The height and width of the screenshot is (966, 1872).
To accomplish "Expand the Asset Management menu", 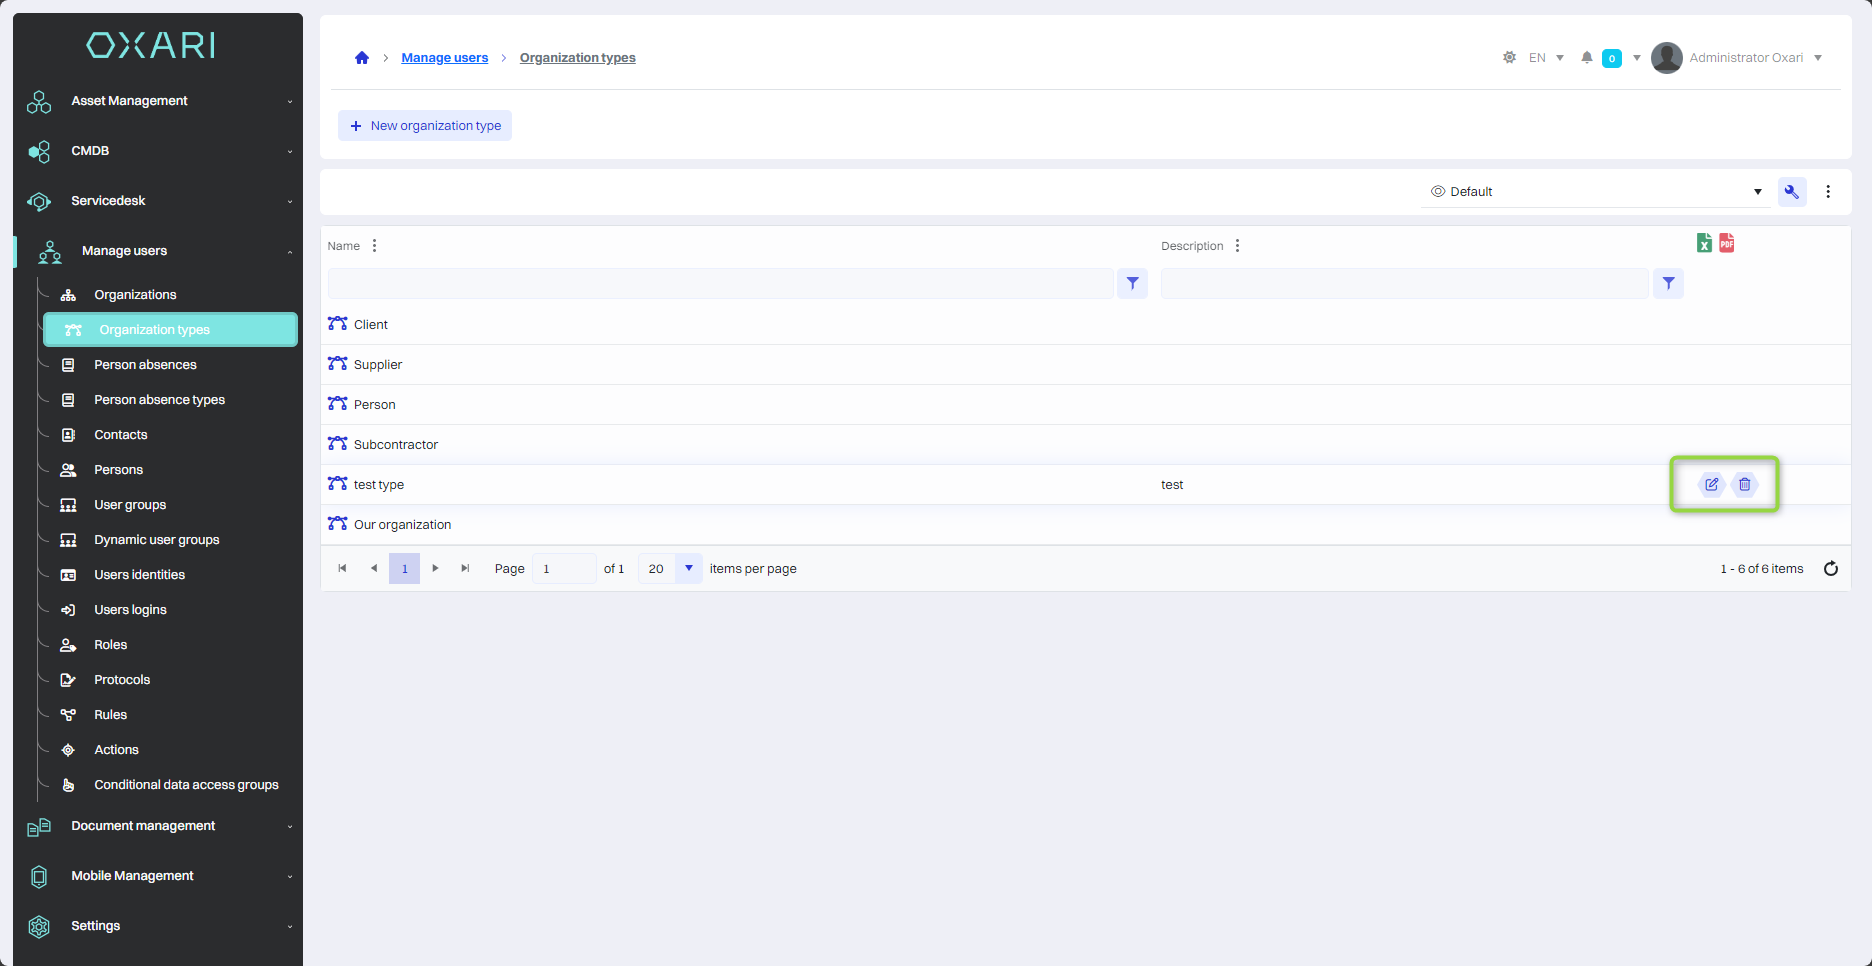I will [158, 101].
